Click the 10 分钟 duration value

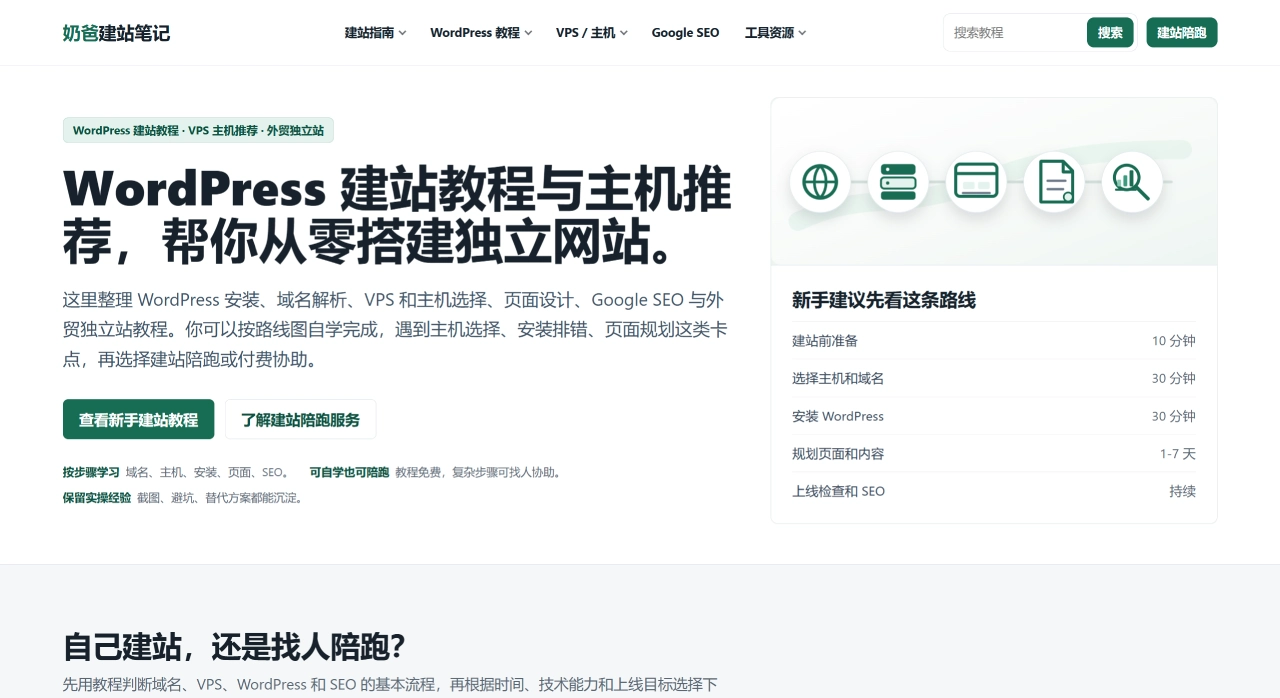[1174, 341]
